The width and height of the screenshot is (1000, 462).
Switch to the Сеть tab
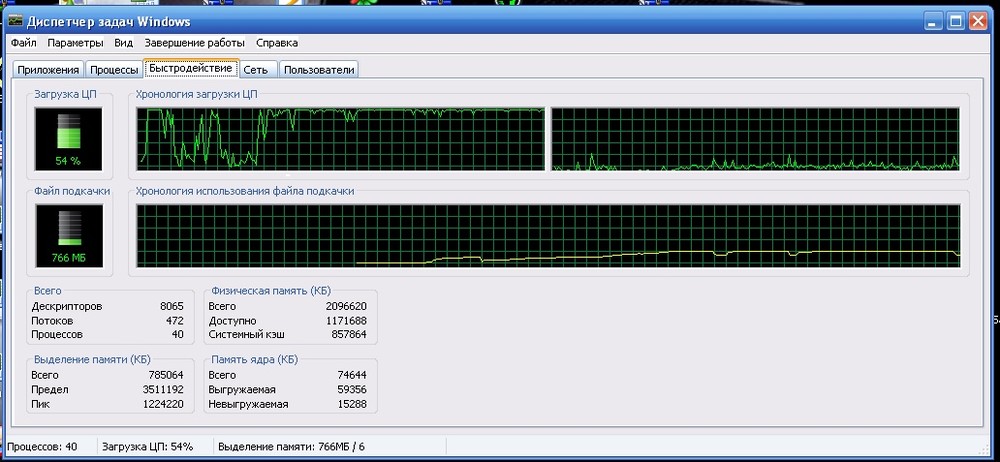[256, 70]
